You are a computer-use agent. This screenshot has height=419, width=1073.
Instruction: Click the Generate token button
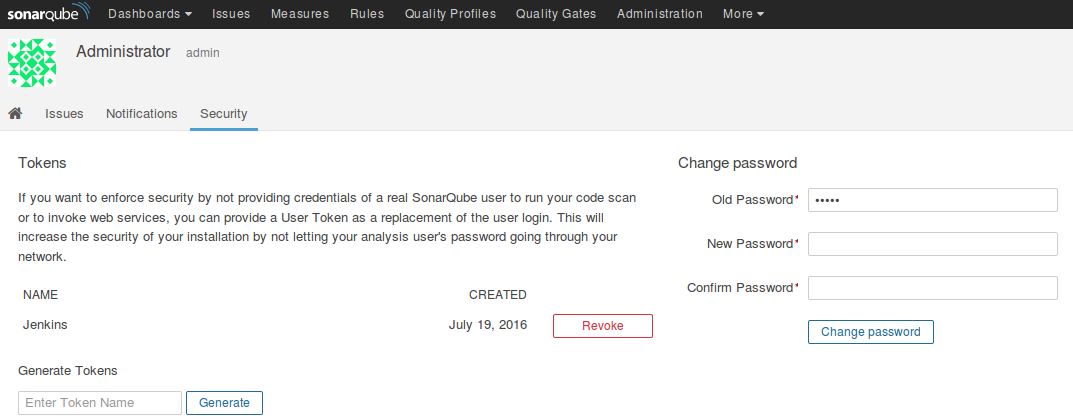click(x=224, y=403)
